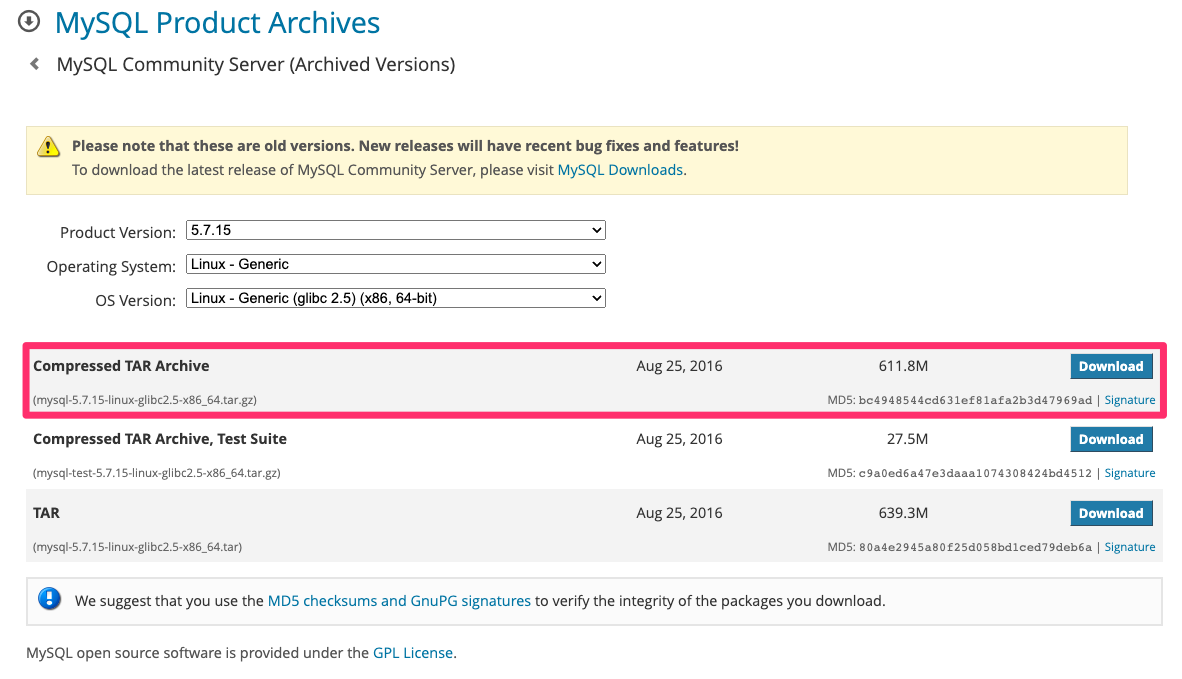The height and width of the screenshot is (679, 1182).
Task: Download the Compressed TAR Archive 611.8M
Action: 1111,366
